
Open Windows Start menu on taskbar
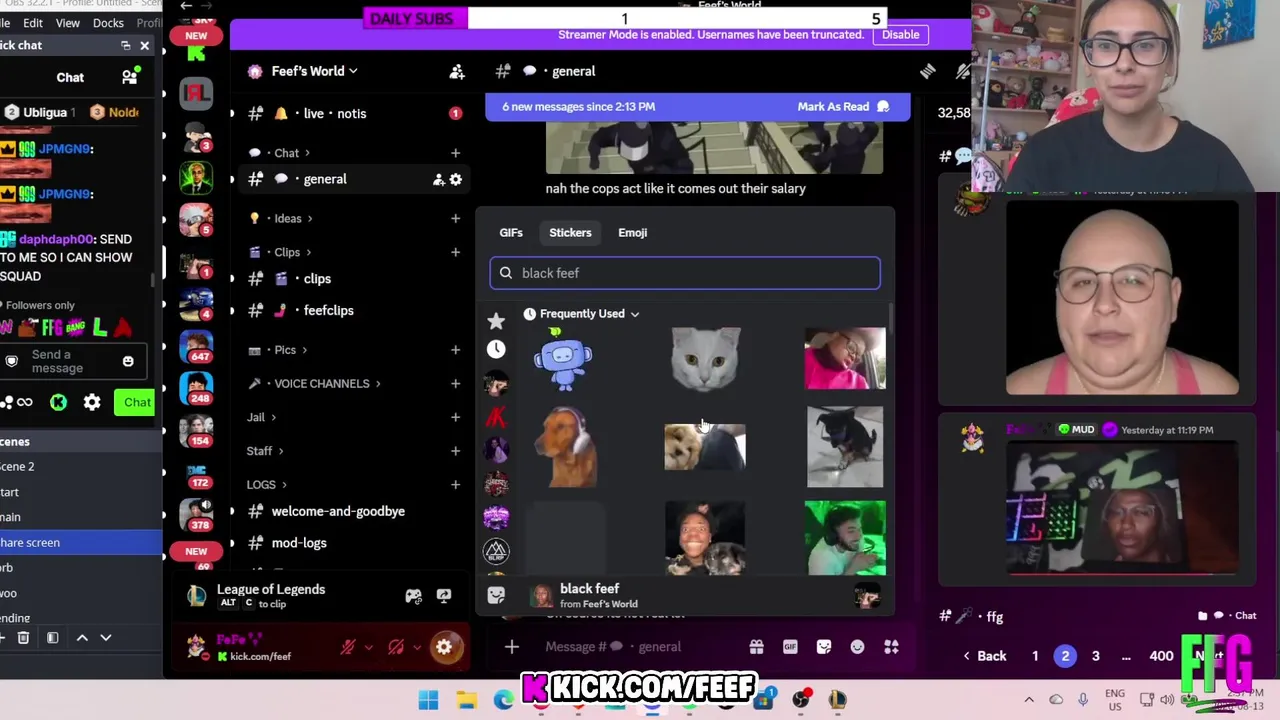click(x=428, y=700)
